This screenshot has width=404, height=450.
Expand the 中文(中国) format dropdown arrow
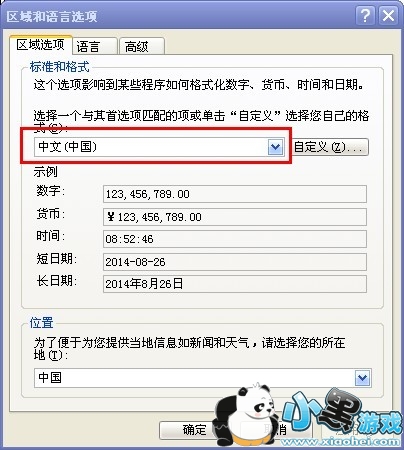[275, 147]
